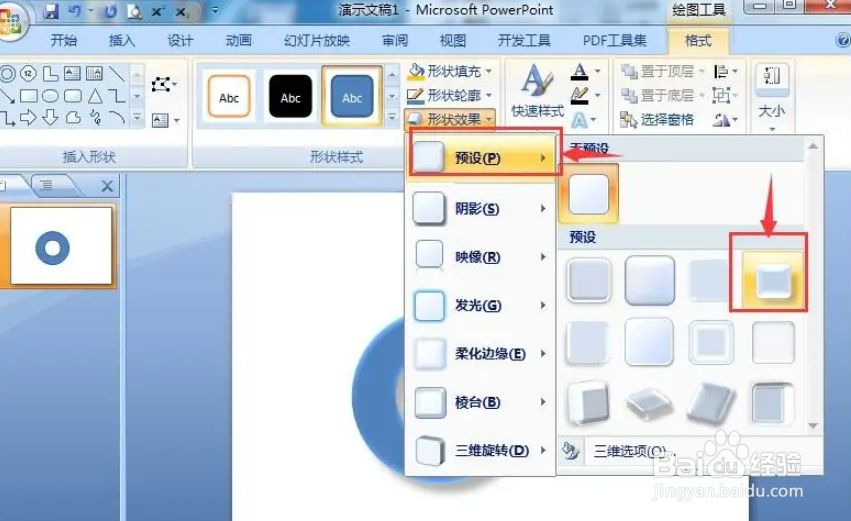
Task: Open the PowerPoint Help icon
Action: tap(843, 40)
